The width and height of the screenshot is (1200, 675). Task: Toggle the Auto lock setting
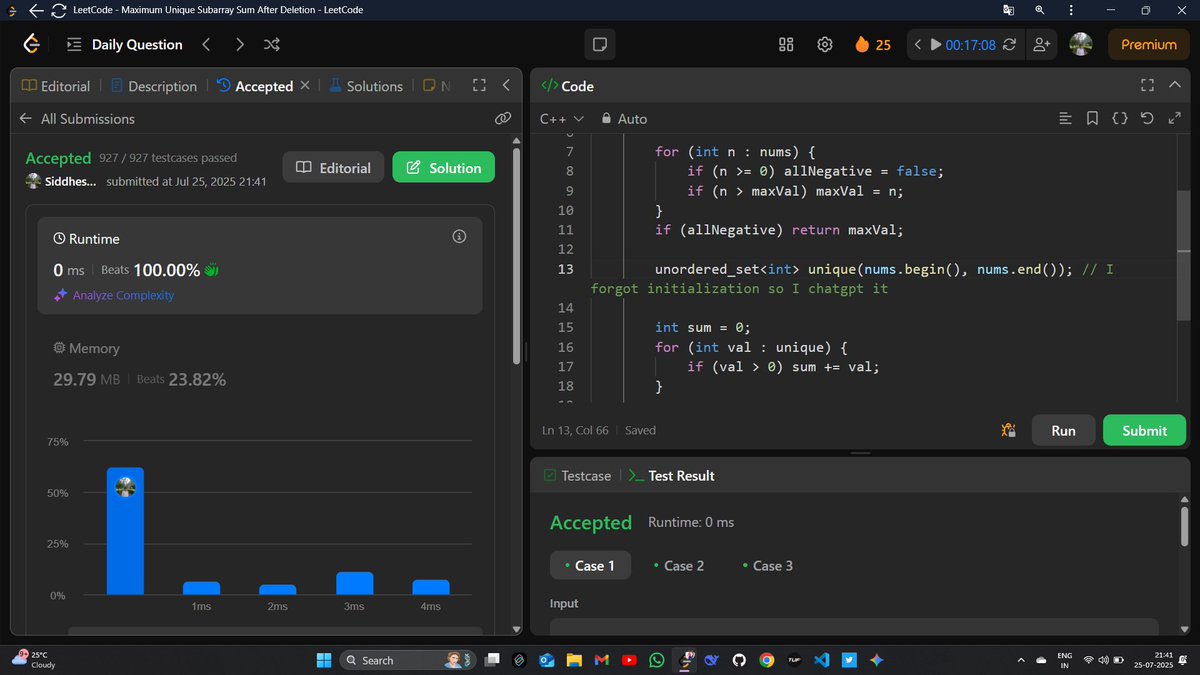[x=624, y=118]
